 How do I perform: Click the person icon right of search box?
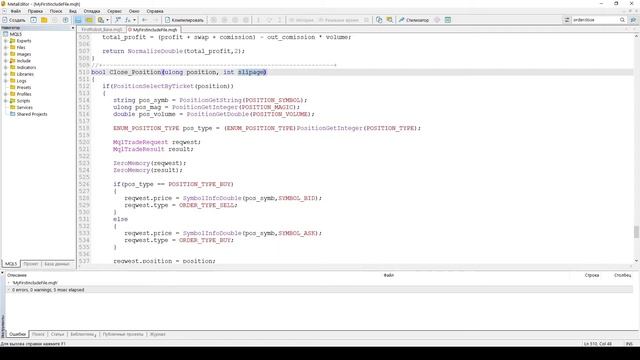633,20
